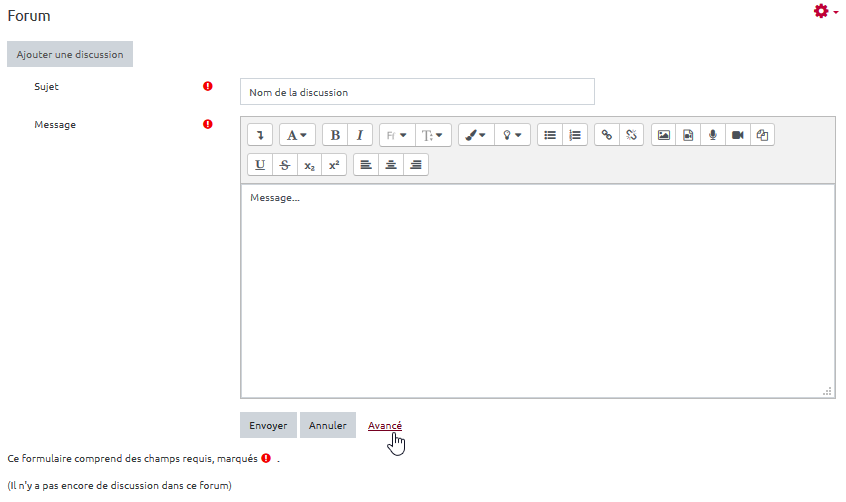This screenshot has height=502, width=846.
Task: Center-align the message text
Action: 391,165
